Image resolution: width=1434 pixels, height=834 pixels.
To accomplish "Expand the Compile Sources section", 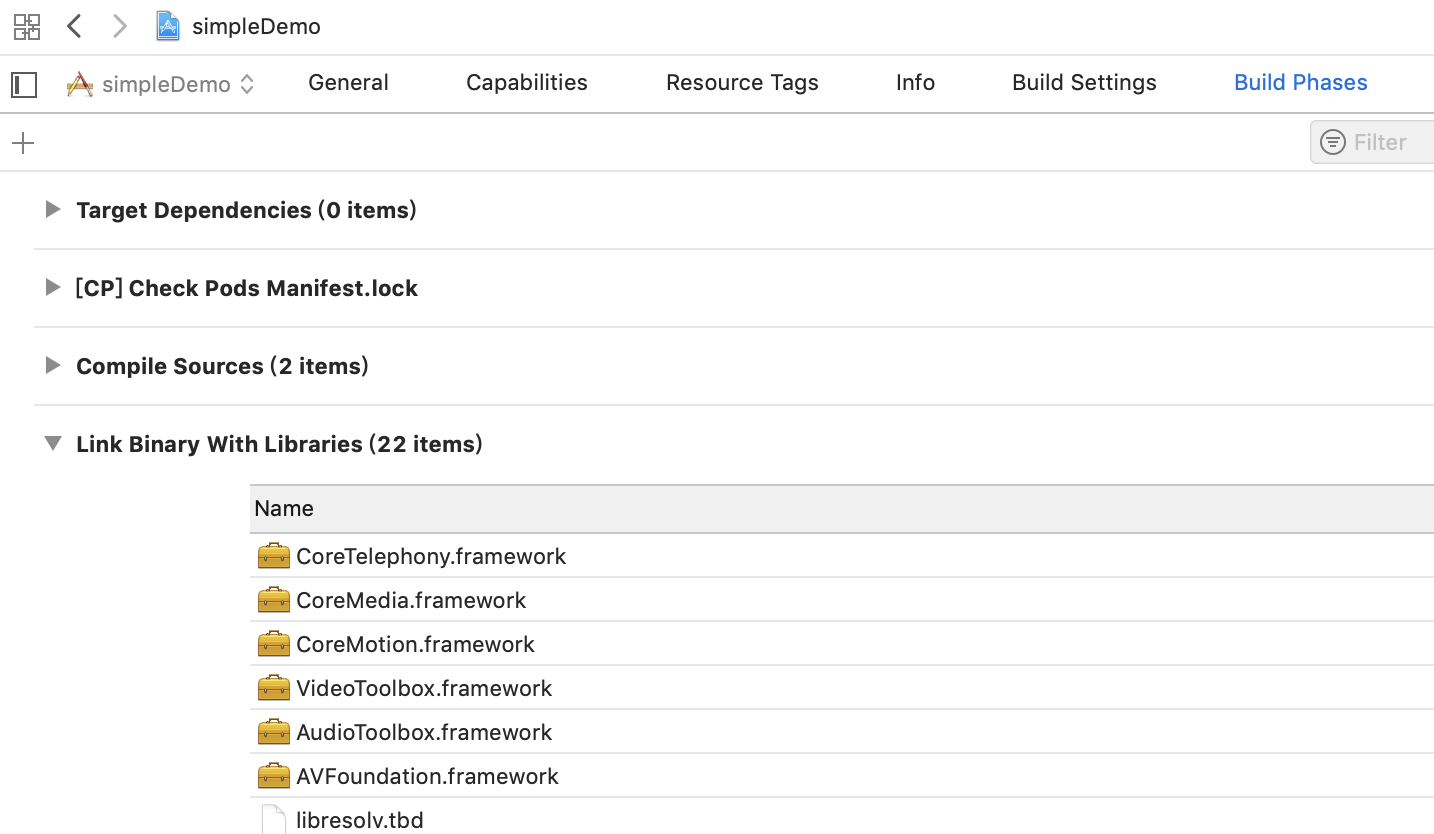I will (53, 365).
